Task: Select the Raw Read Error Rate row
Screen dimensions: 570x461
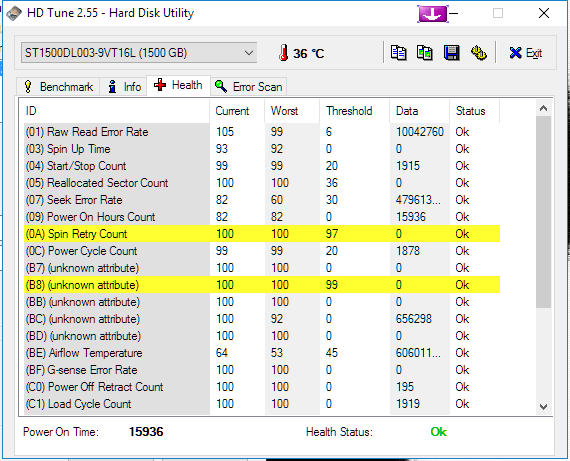Action: [262, 132]
